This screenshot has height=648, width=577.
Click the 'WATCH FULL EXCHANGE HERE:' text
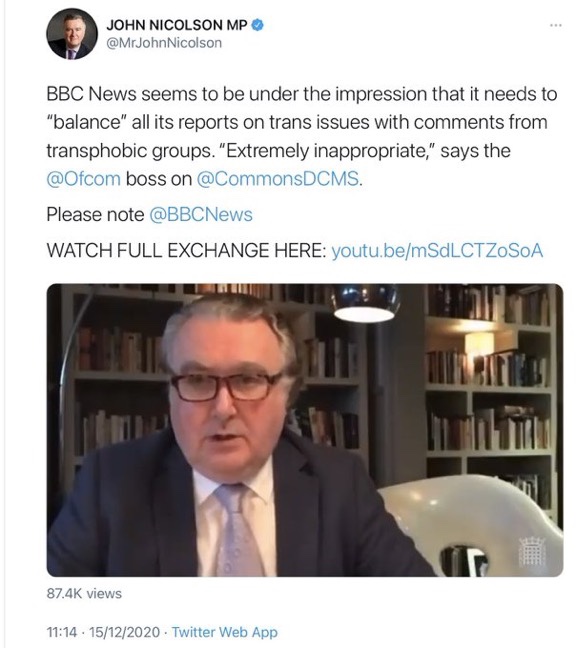tap(186, 251)
